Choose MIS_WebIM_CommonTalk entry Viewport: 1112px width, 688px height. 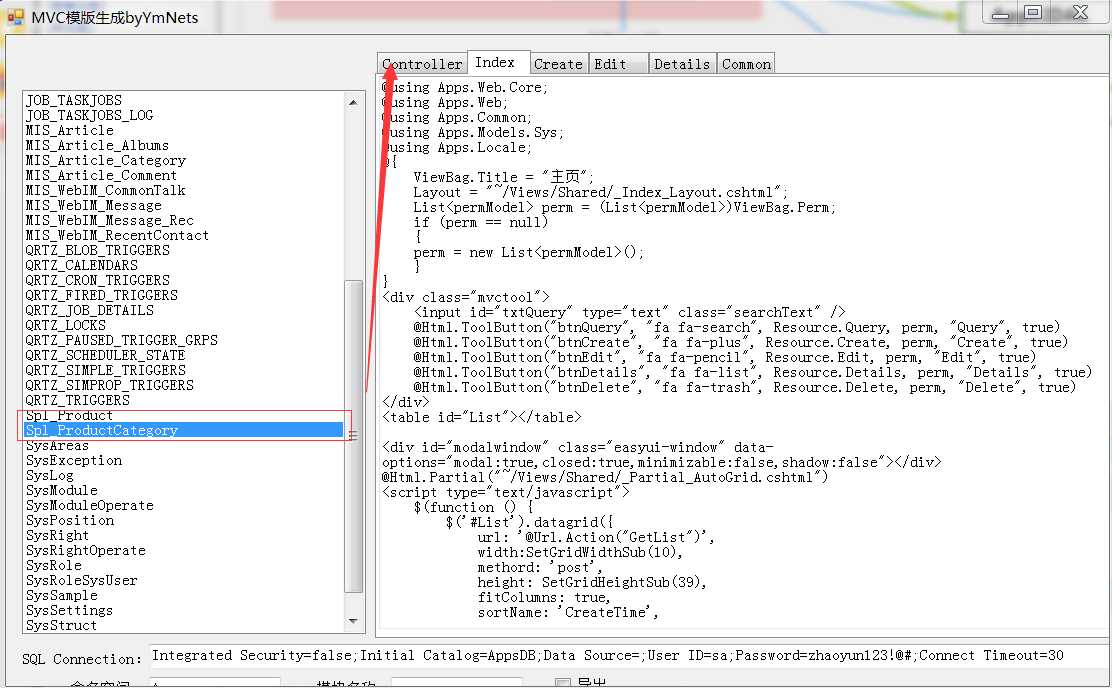click(106, 190)
